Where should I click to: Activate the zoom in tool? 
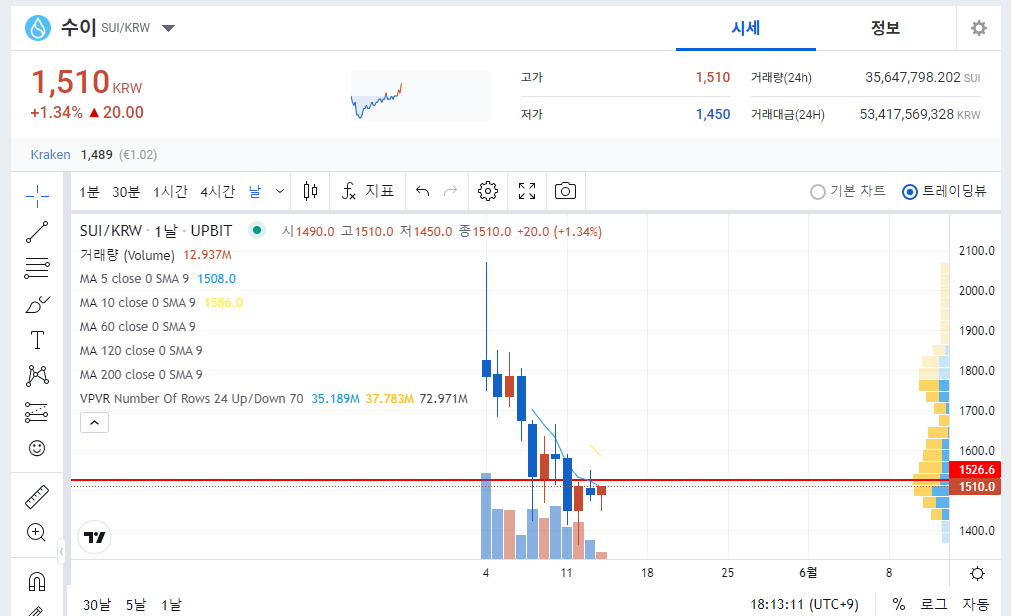(x=36, y=533)
